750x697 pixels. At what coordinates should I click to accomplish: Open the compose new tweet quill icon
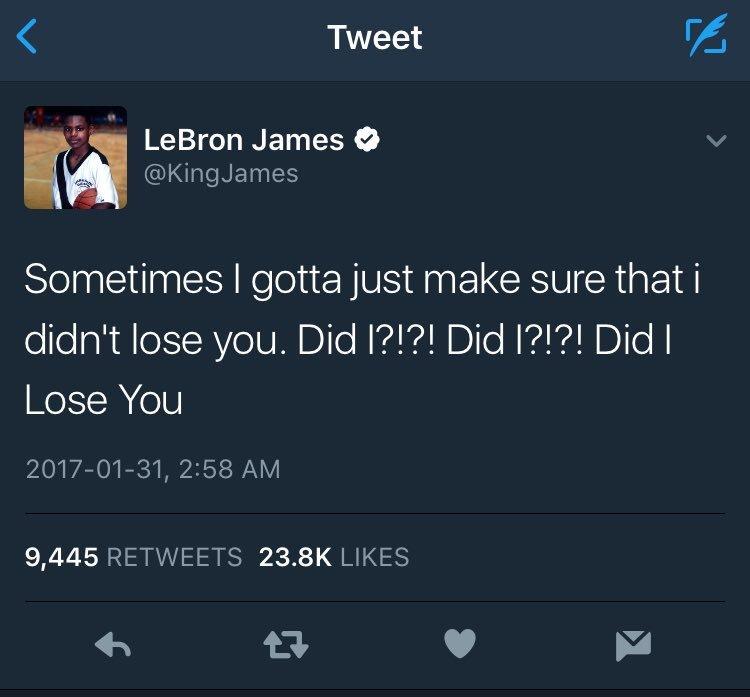click(x=706, y=35)
